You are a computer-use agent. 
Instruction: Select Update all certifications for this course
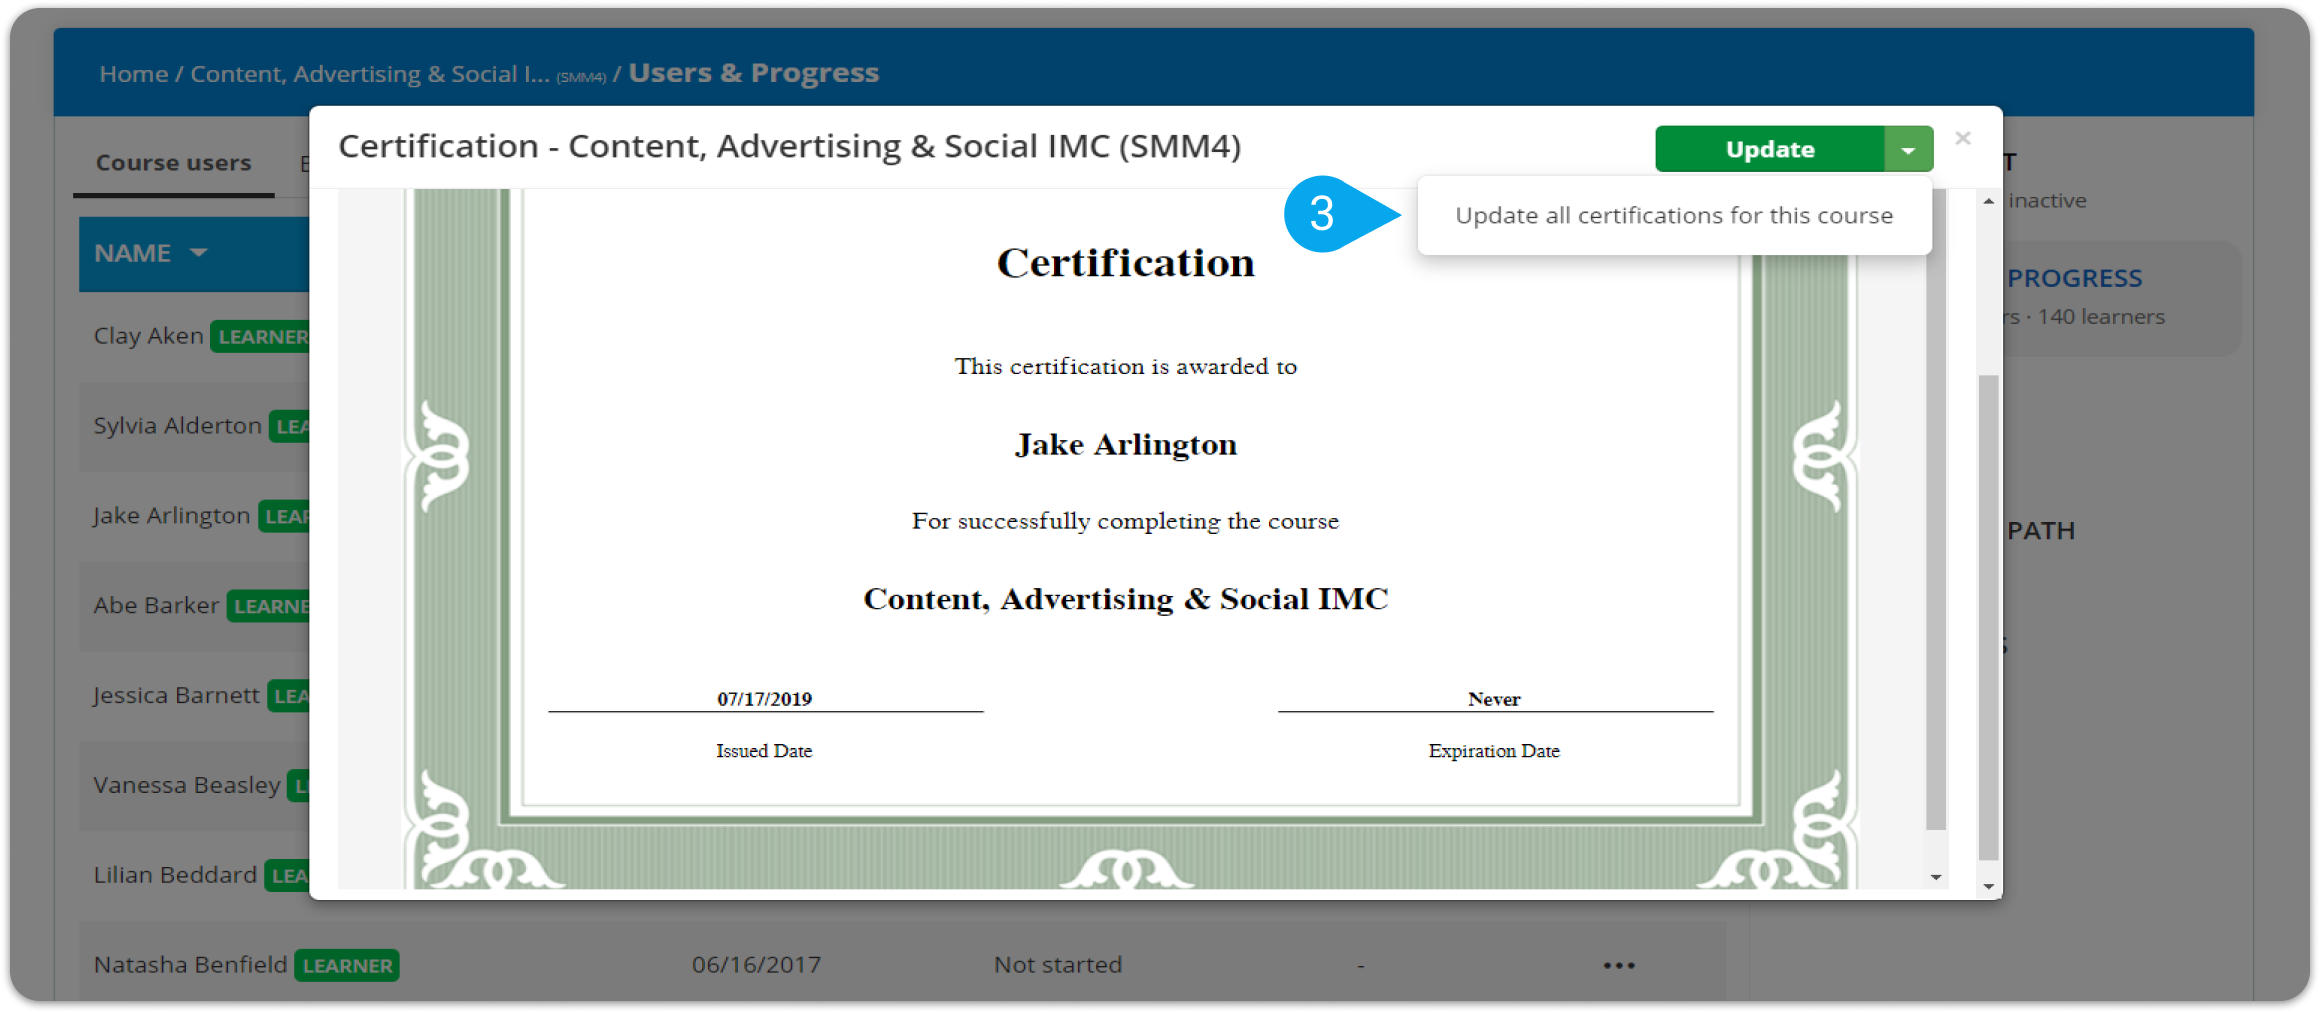[x=1673, y=216]
